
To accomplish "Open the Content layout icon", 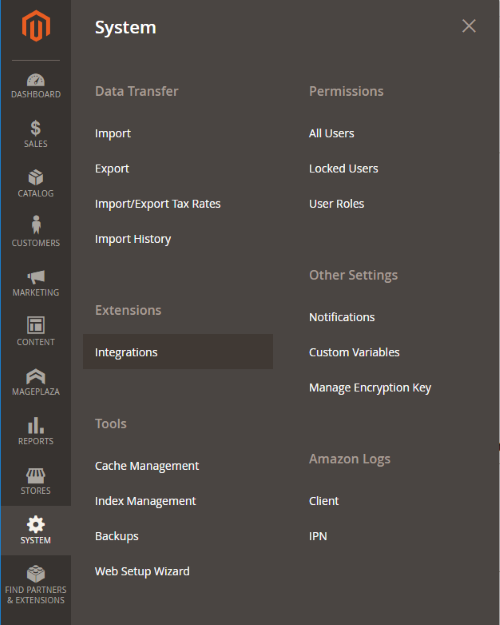I will [36, 325].
